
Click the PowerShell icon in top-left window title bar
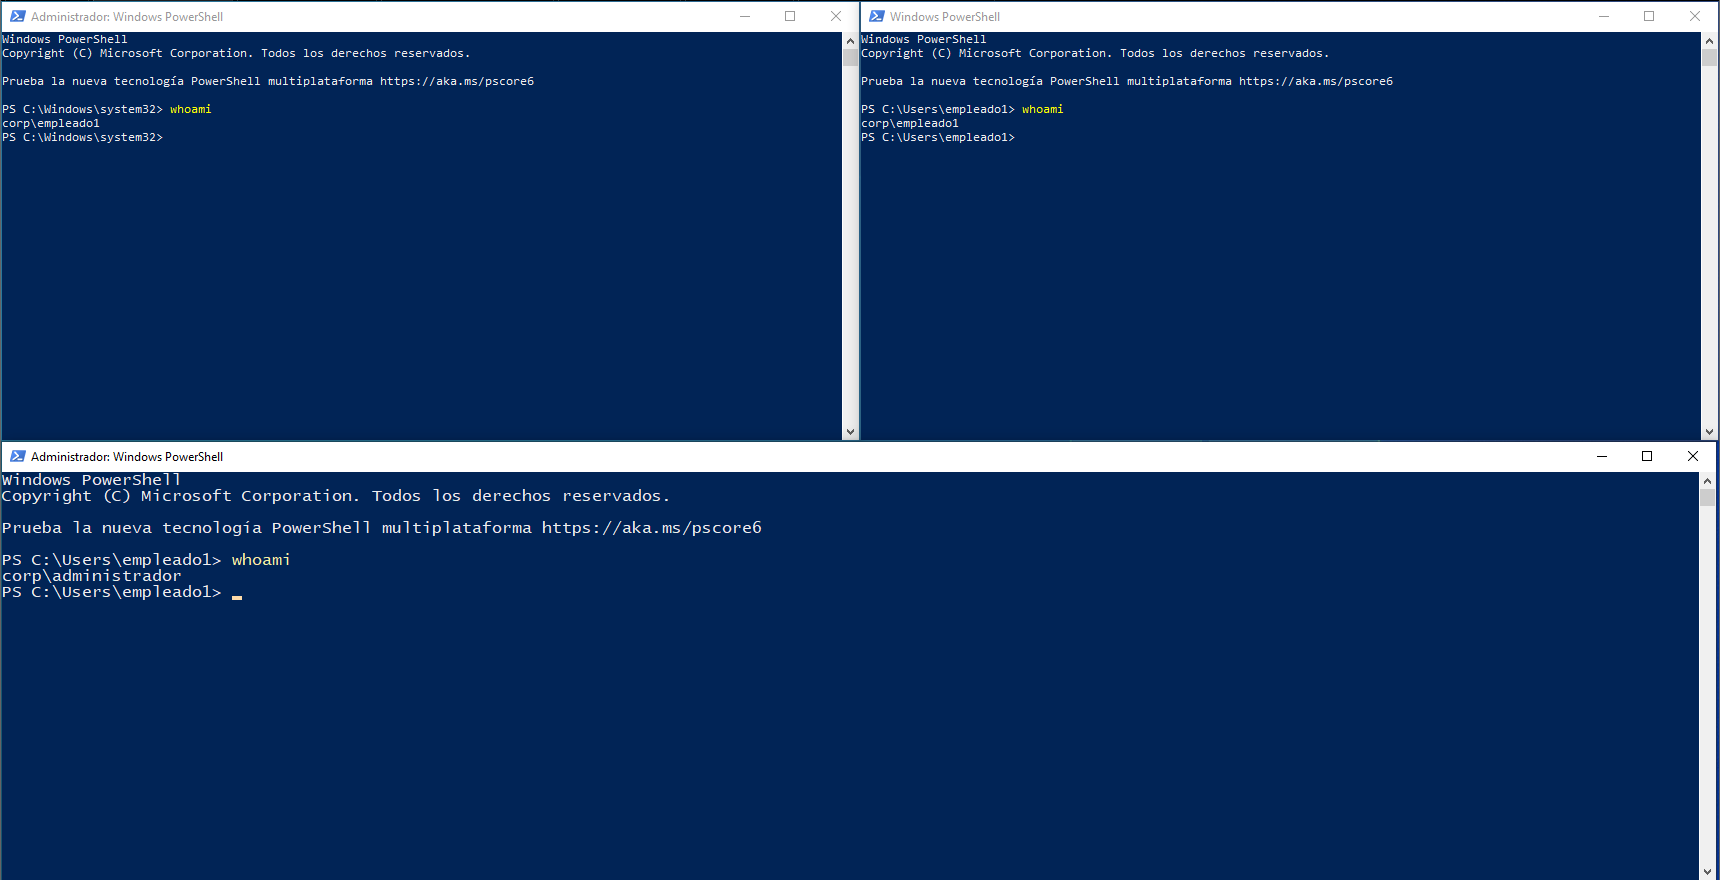[x=17, y=16]
